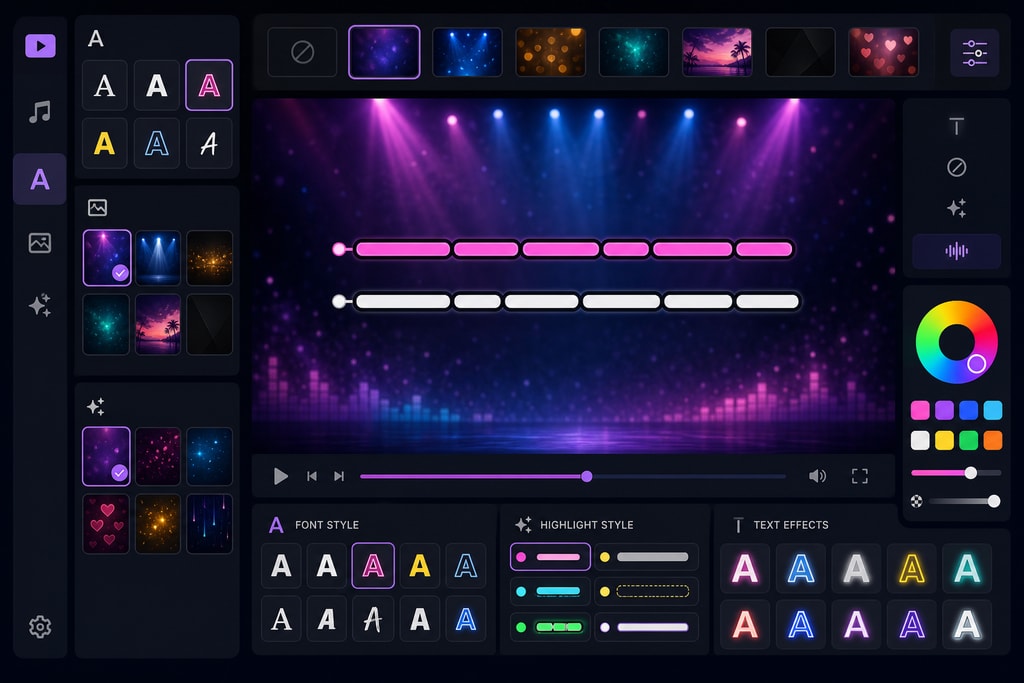Select the orange bokeh thumbnail in top strip
The height and width of the screenshot is (683, 1024).
point(551,52)
